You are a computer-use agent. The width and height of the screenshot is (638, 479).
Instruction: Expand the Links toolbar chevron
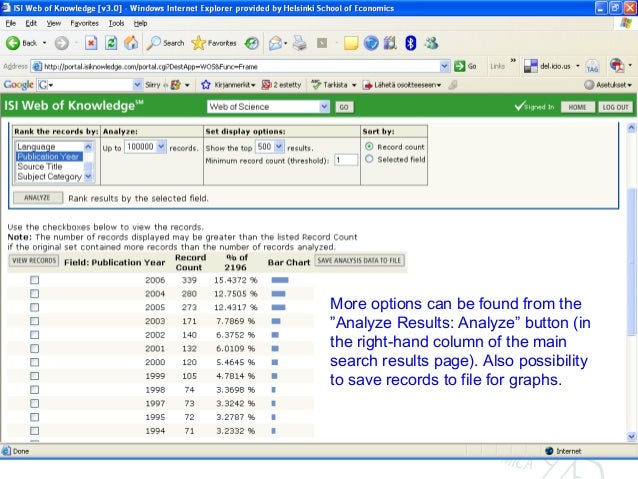click(x=513, y=61)
